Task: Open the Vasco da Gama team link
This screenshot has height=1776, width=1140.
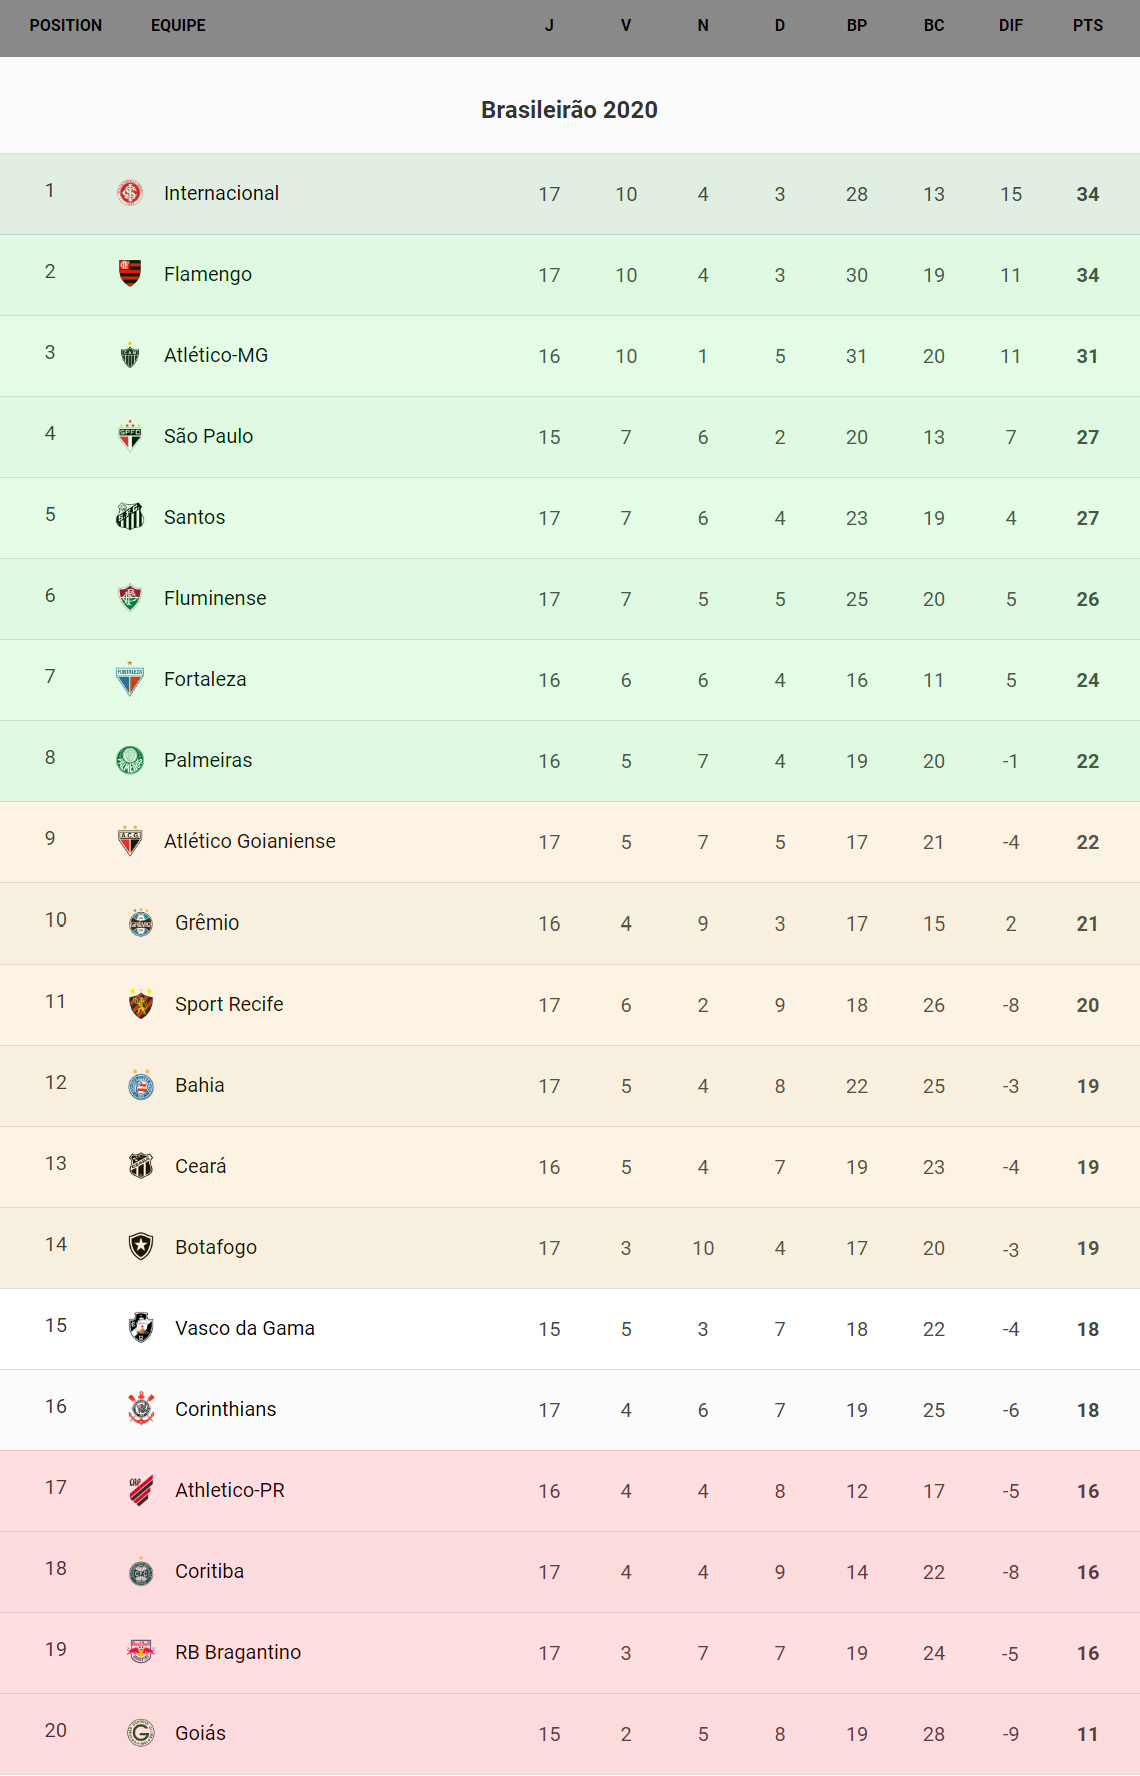Action: click(x=245, y=1328)
